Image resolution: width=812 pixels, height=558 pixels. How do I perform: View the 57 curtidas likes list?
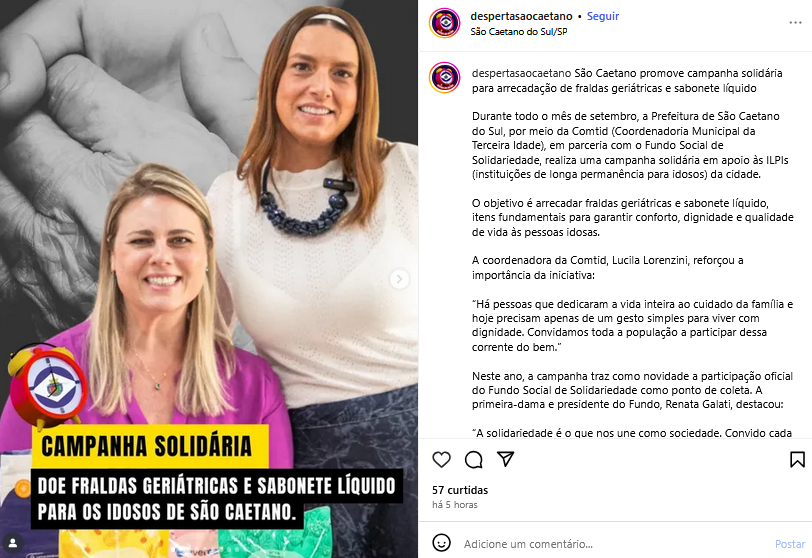click(x=460, y=490)
